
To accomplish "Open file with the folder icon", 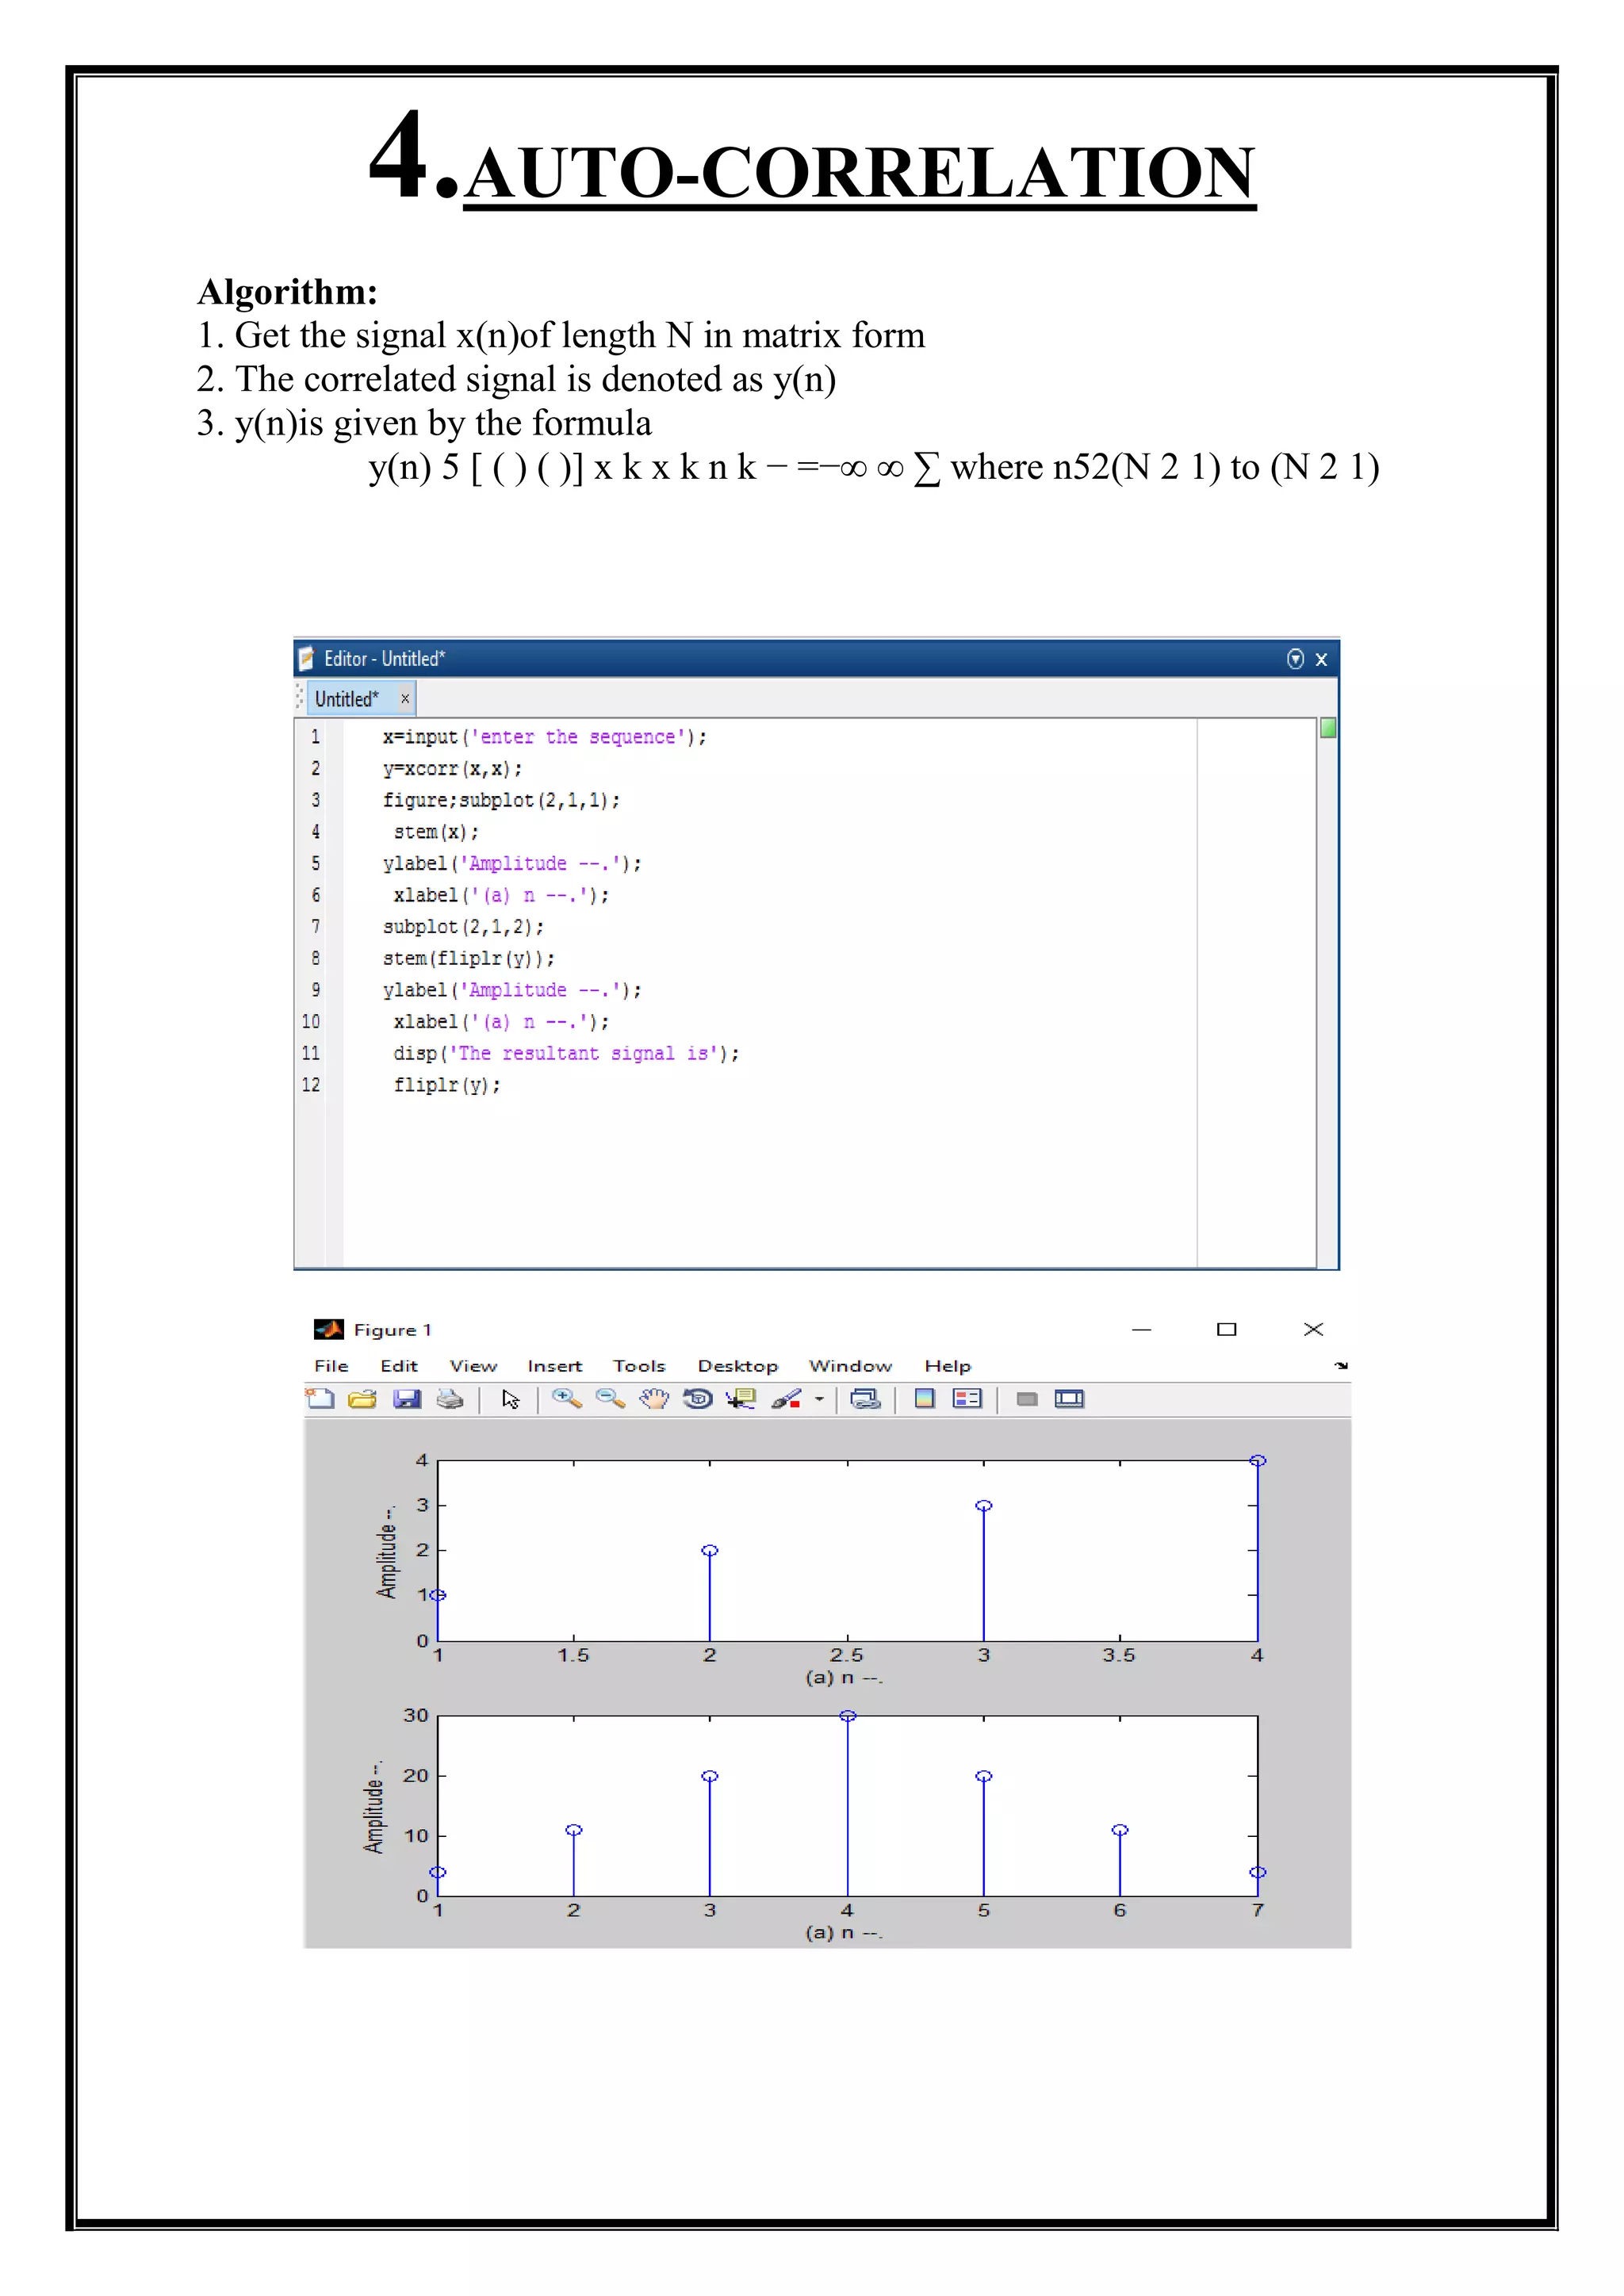I will [362, 1398].
